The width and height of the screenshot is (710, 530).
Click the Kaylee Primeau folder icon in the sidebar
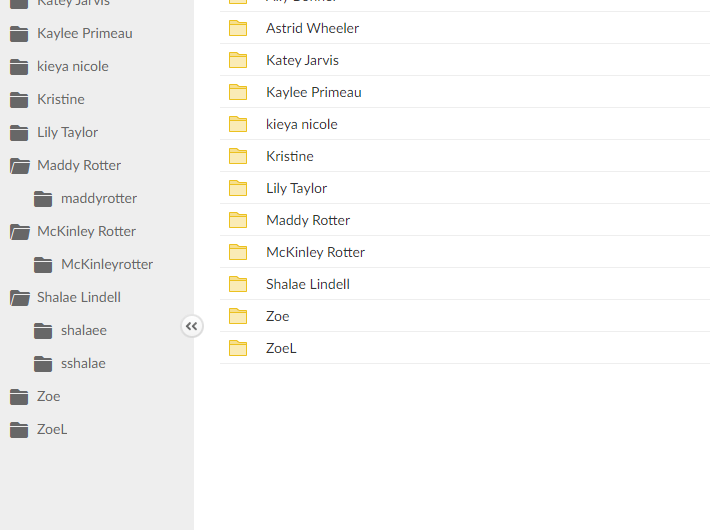[x=19, y=34]
